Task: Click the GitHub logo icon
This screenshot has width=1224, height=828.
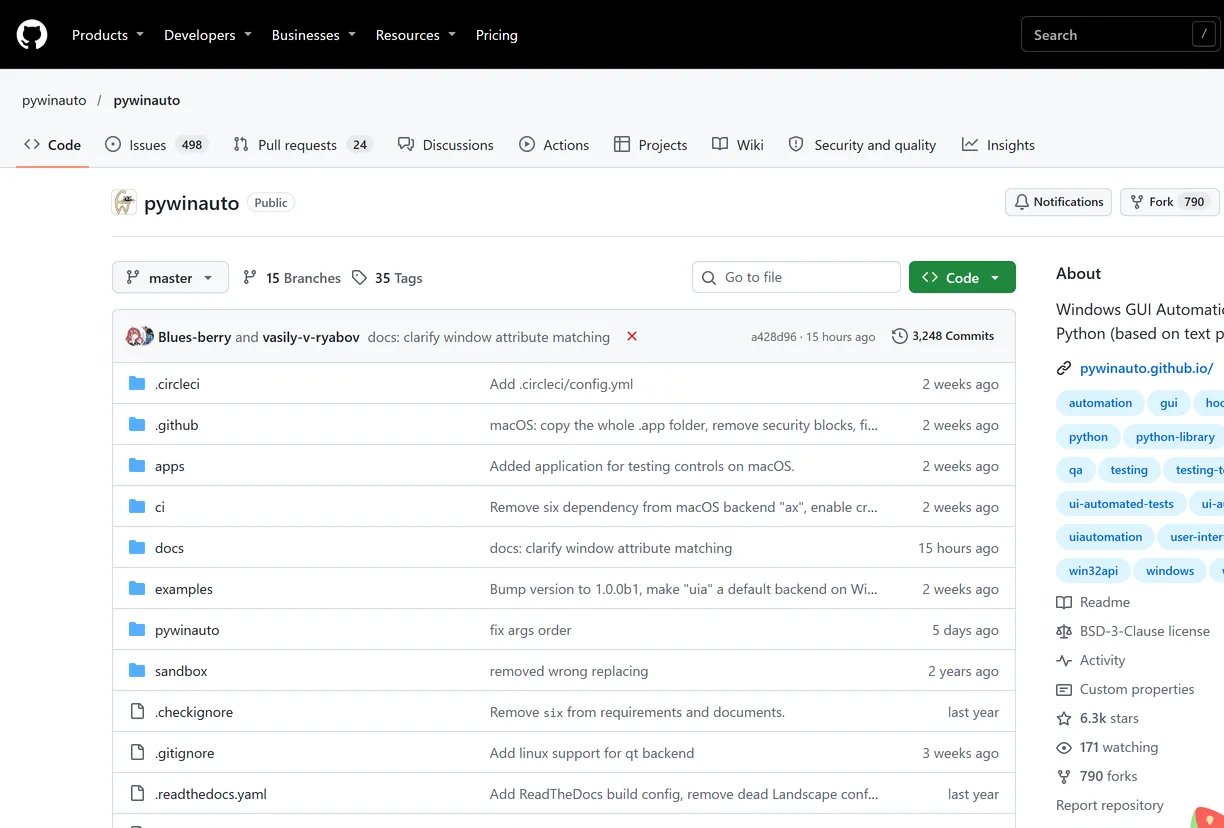Action: pyautogui.click(x=32, y=35)
